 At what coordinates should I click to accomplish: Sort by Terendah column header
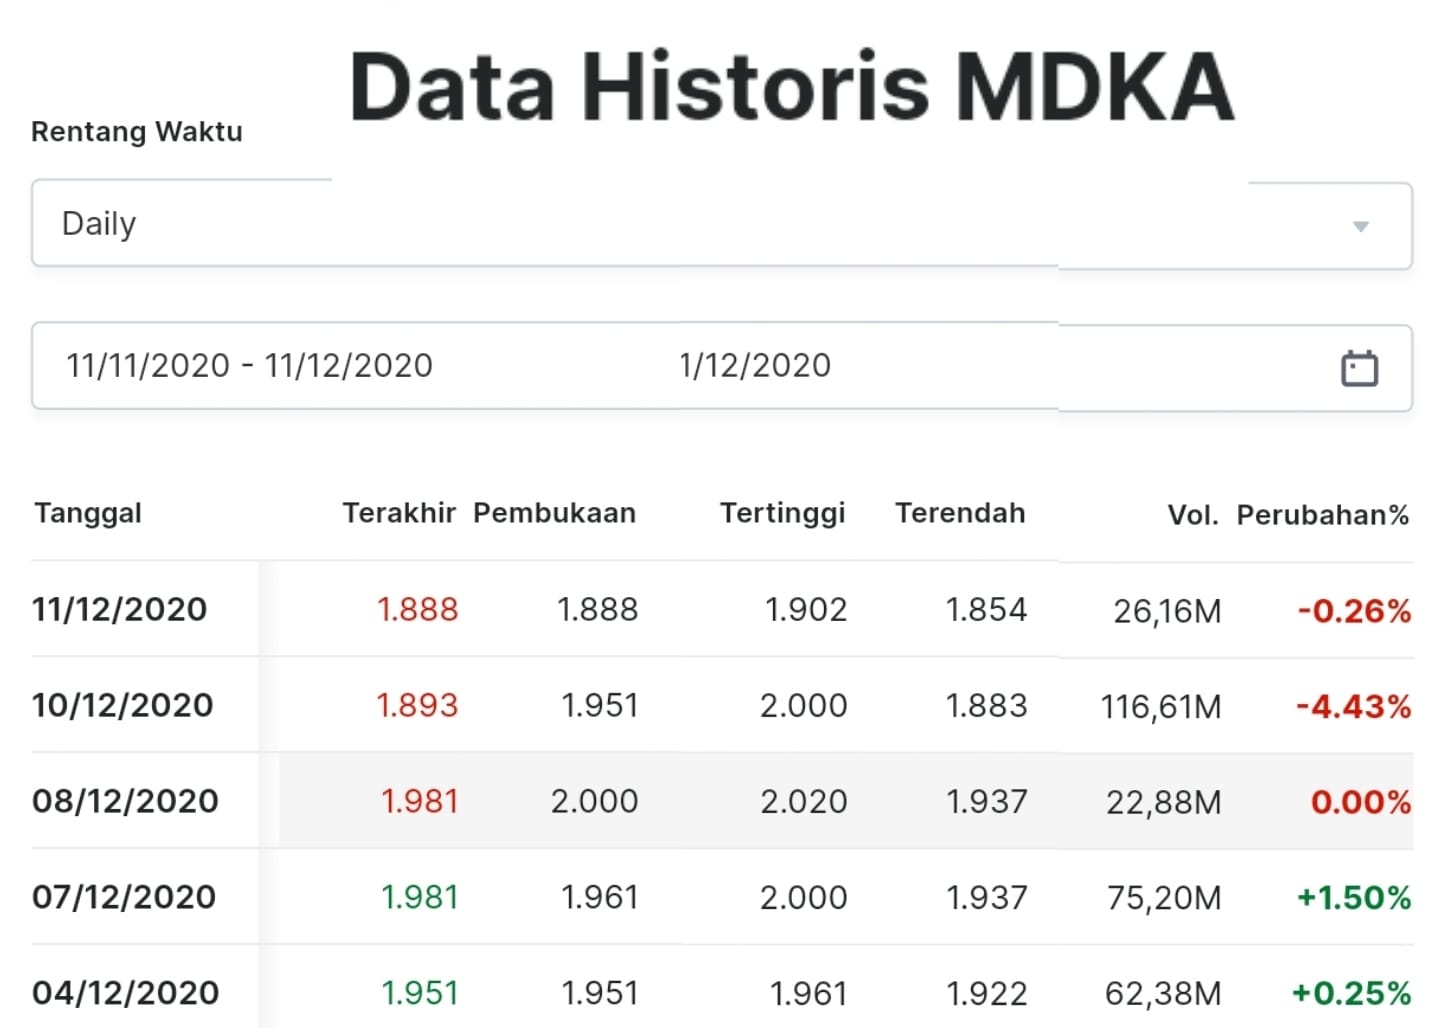pyautogui.click(x=960, y=513)
